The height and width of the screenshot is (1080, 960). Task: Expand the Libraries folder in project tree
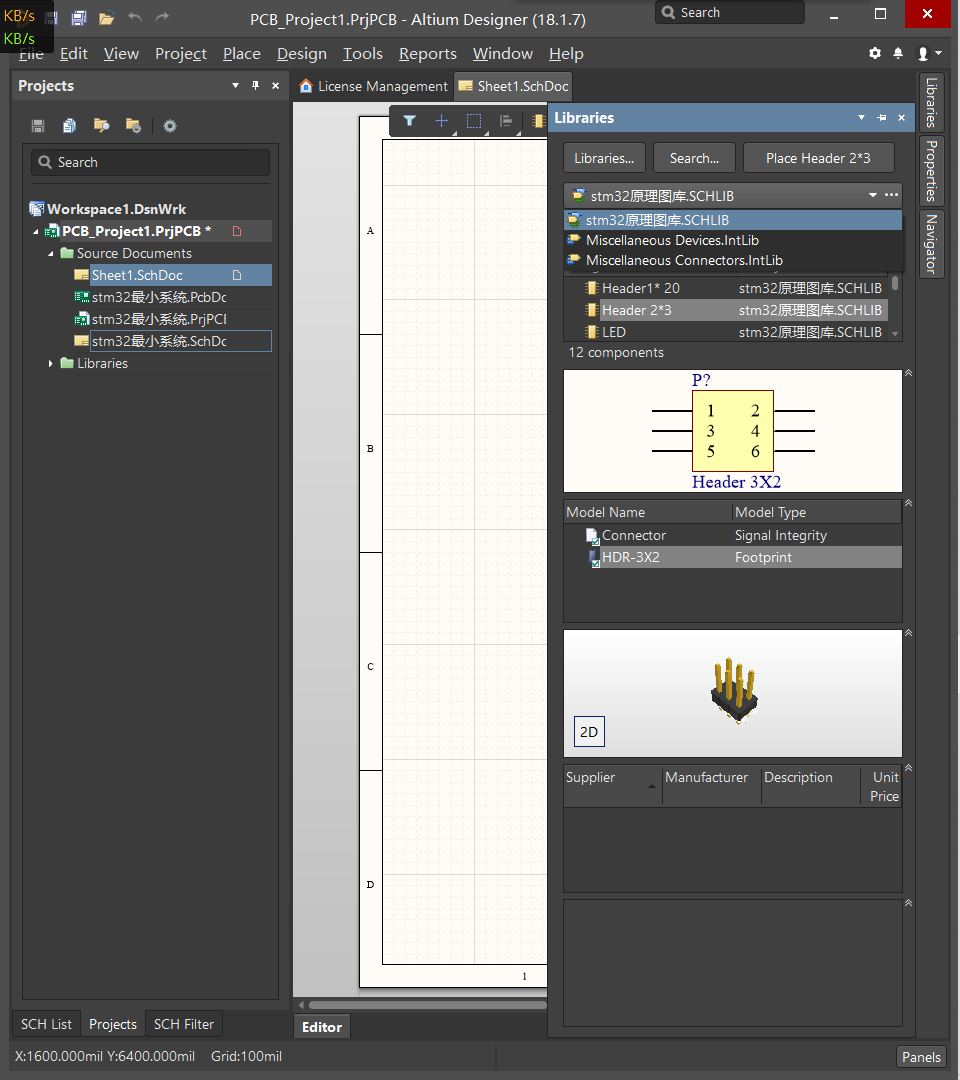[x=50, y=363]
